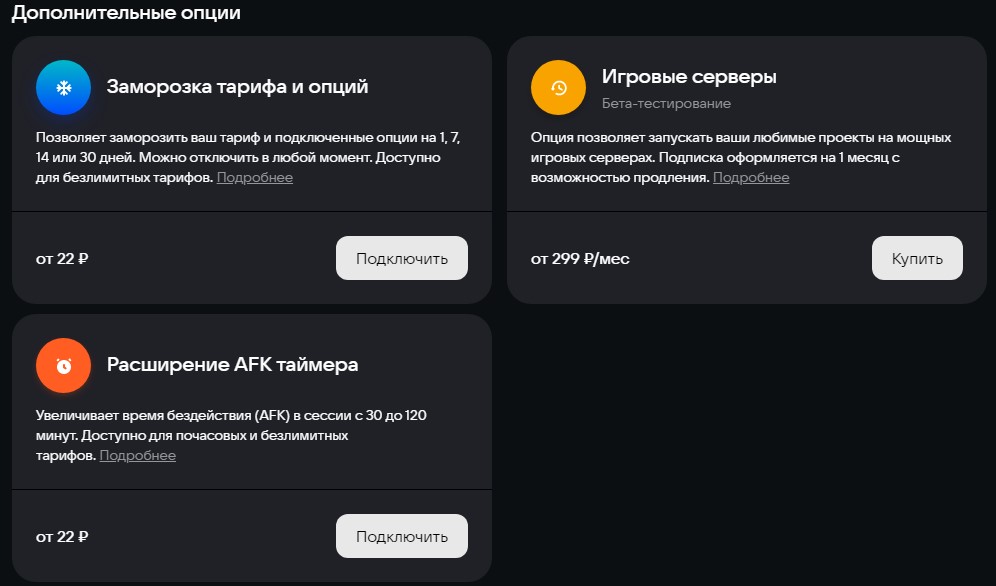Open Подробнее link about game servers

[x=751, y=177]
